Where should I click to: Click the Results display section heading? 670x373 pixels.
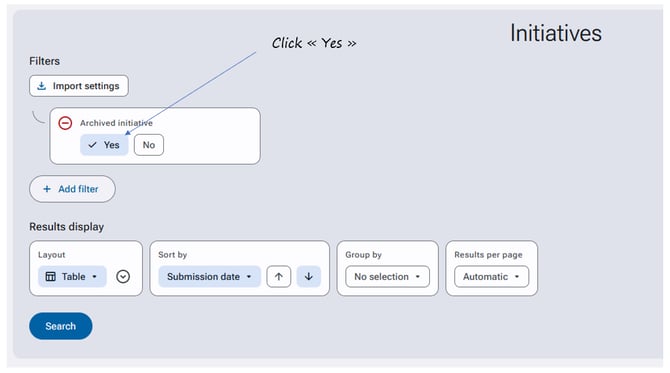click(x=67, y=226)
